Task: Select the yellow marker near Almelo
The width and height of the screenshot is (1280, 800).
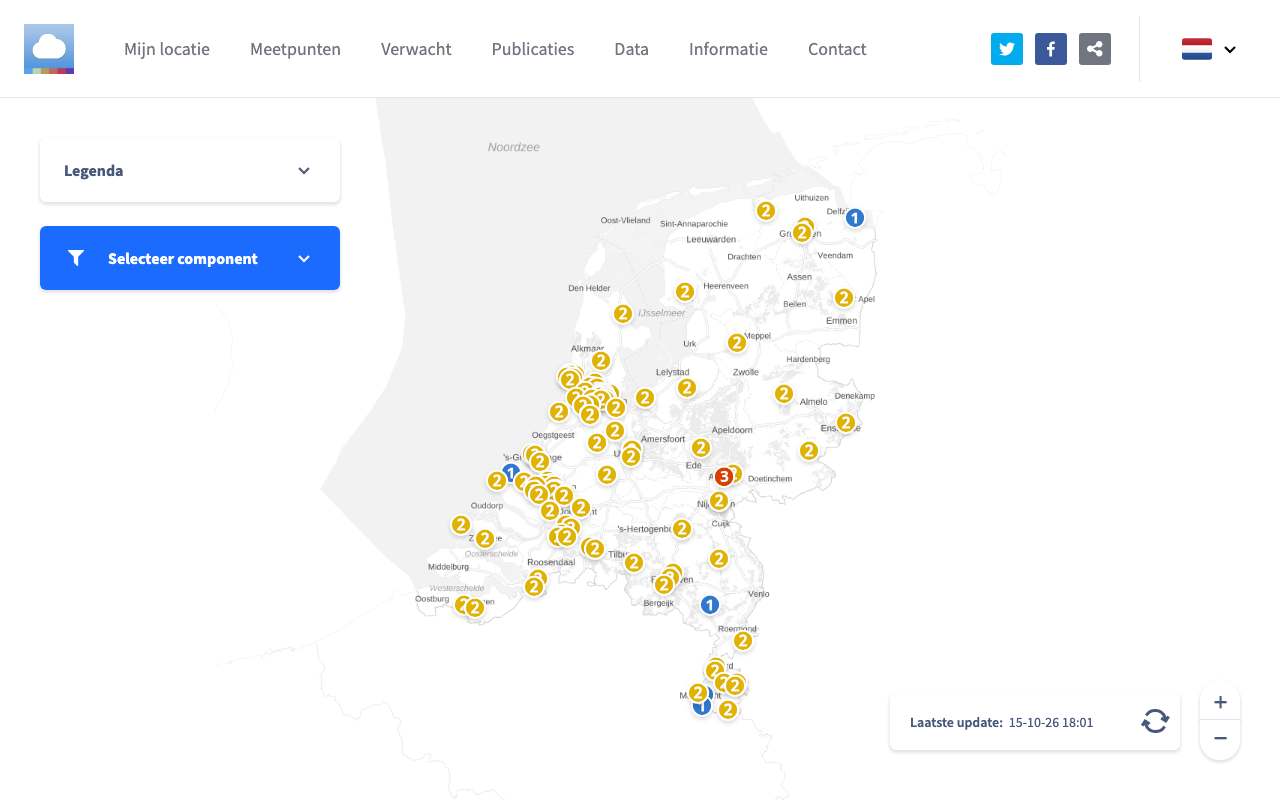Action: pyautogui.click(x=784, y=394)
